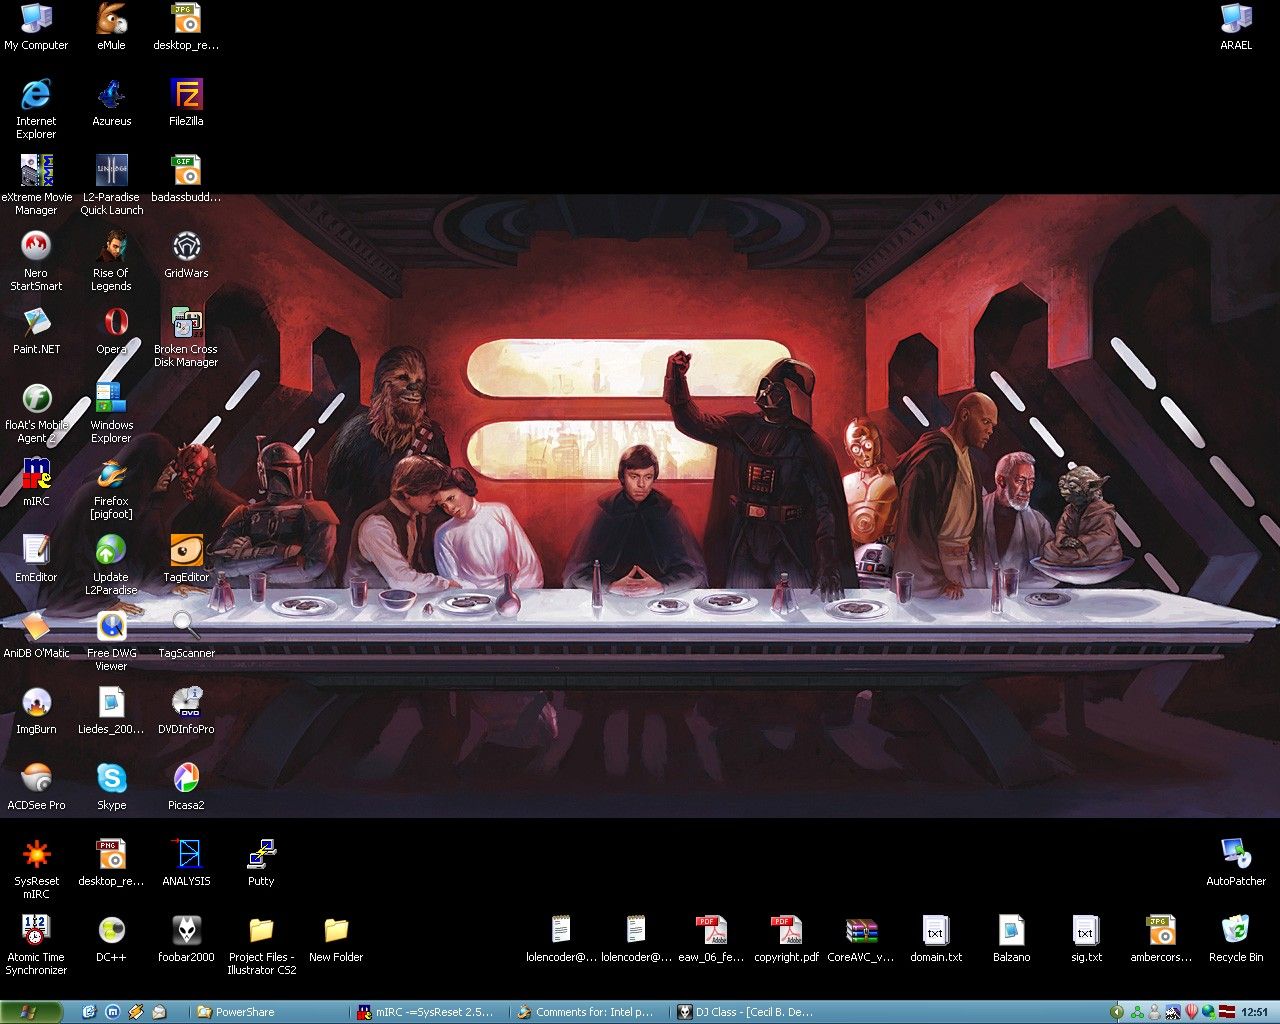Expand hidden system tray icons arrow
Viewport: 1280px width, 1024px height.
(x=1118, y=1012)
